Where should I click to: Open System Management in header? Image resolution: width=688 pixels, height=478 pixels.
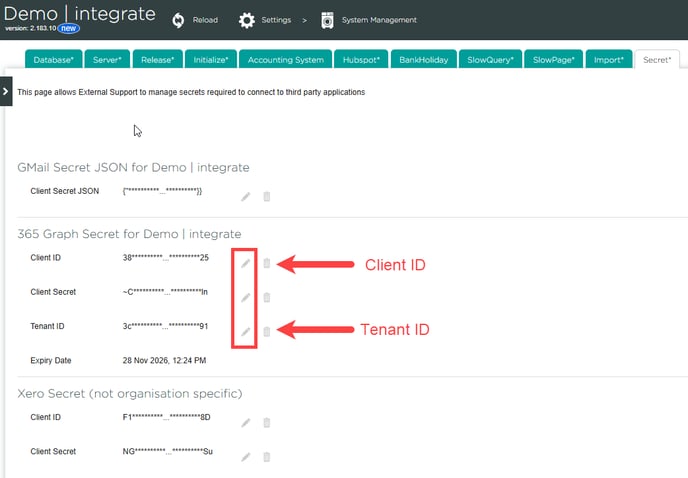[328, 20]
